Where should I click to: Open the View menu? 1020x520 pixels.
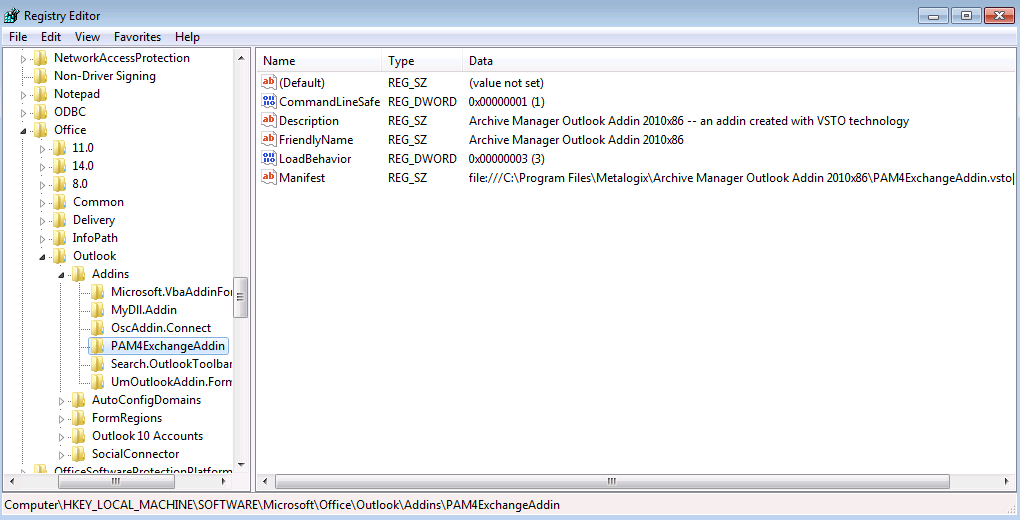(x=87, y=37)
